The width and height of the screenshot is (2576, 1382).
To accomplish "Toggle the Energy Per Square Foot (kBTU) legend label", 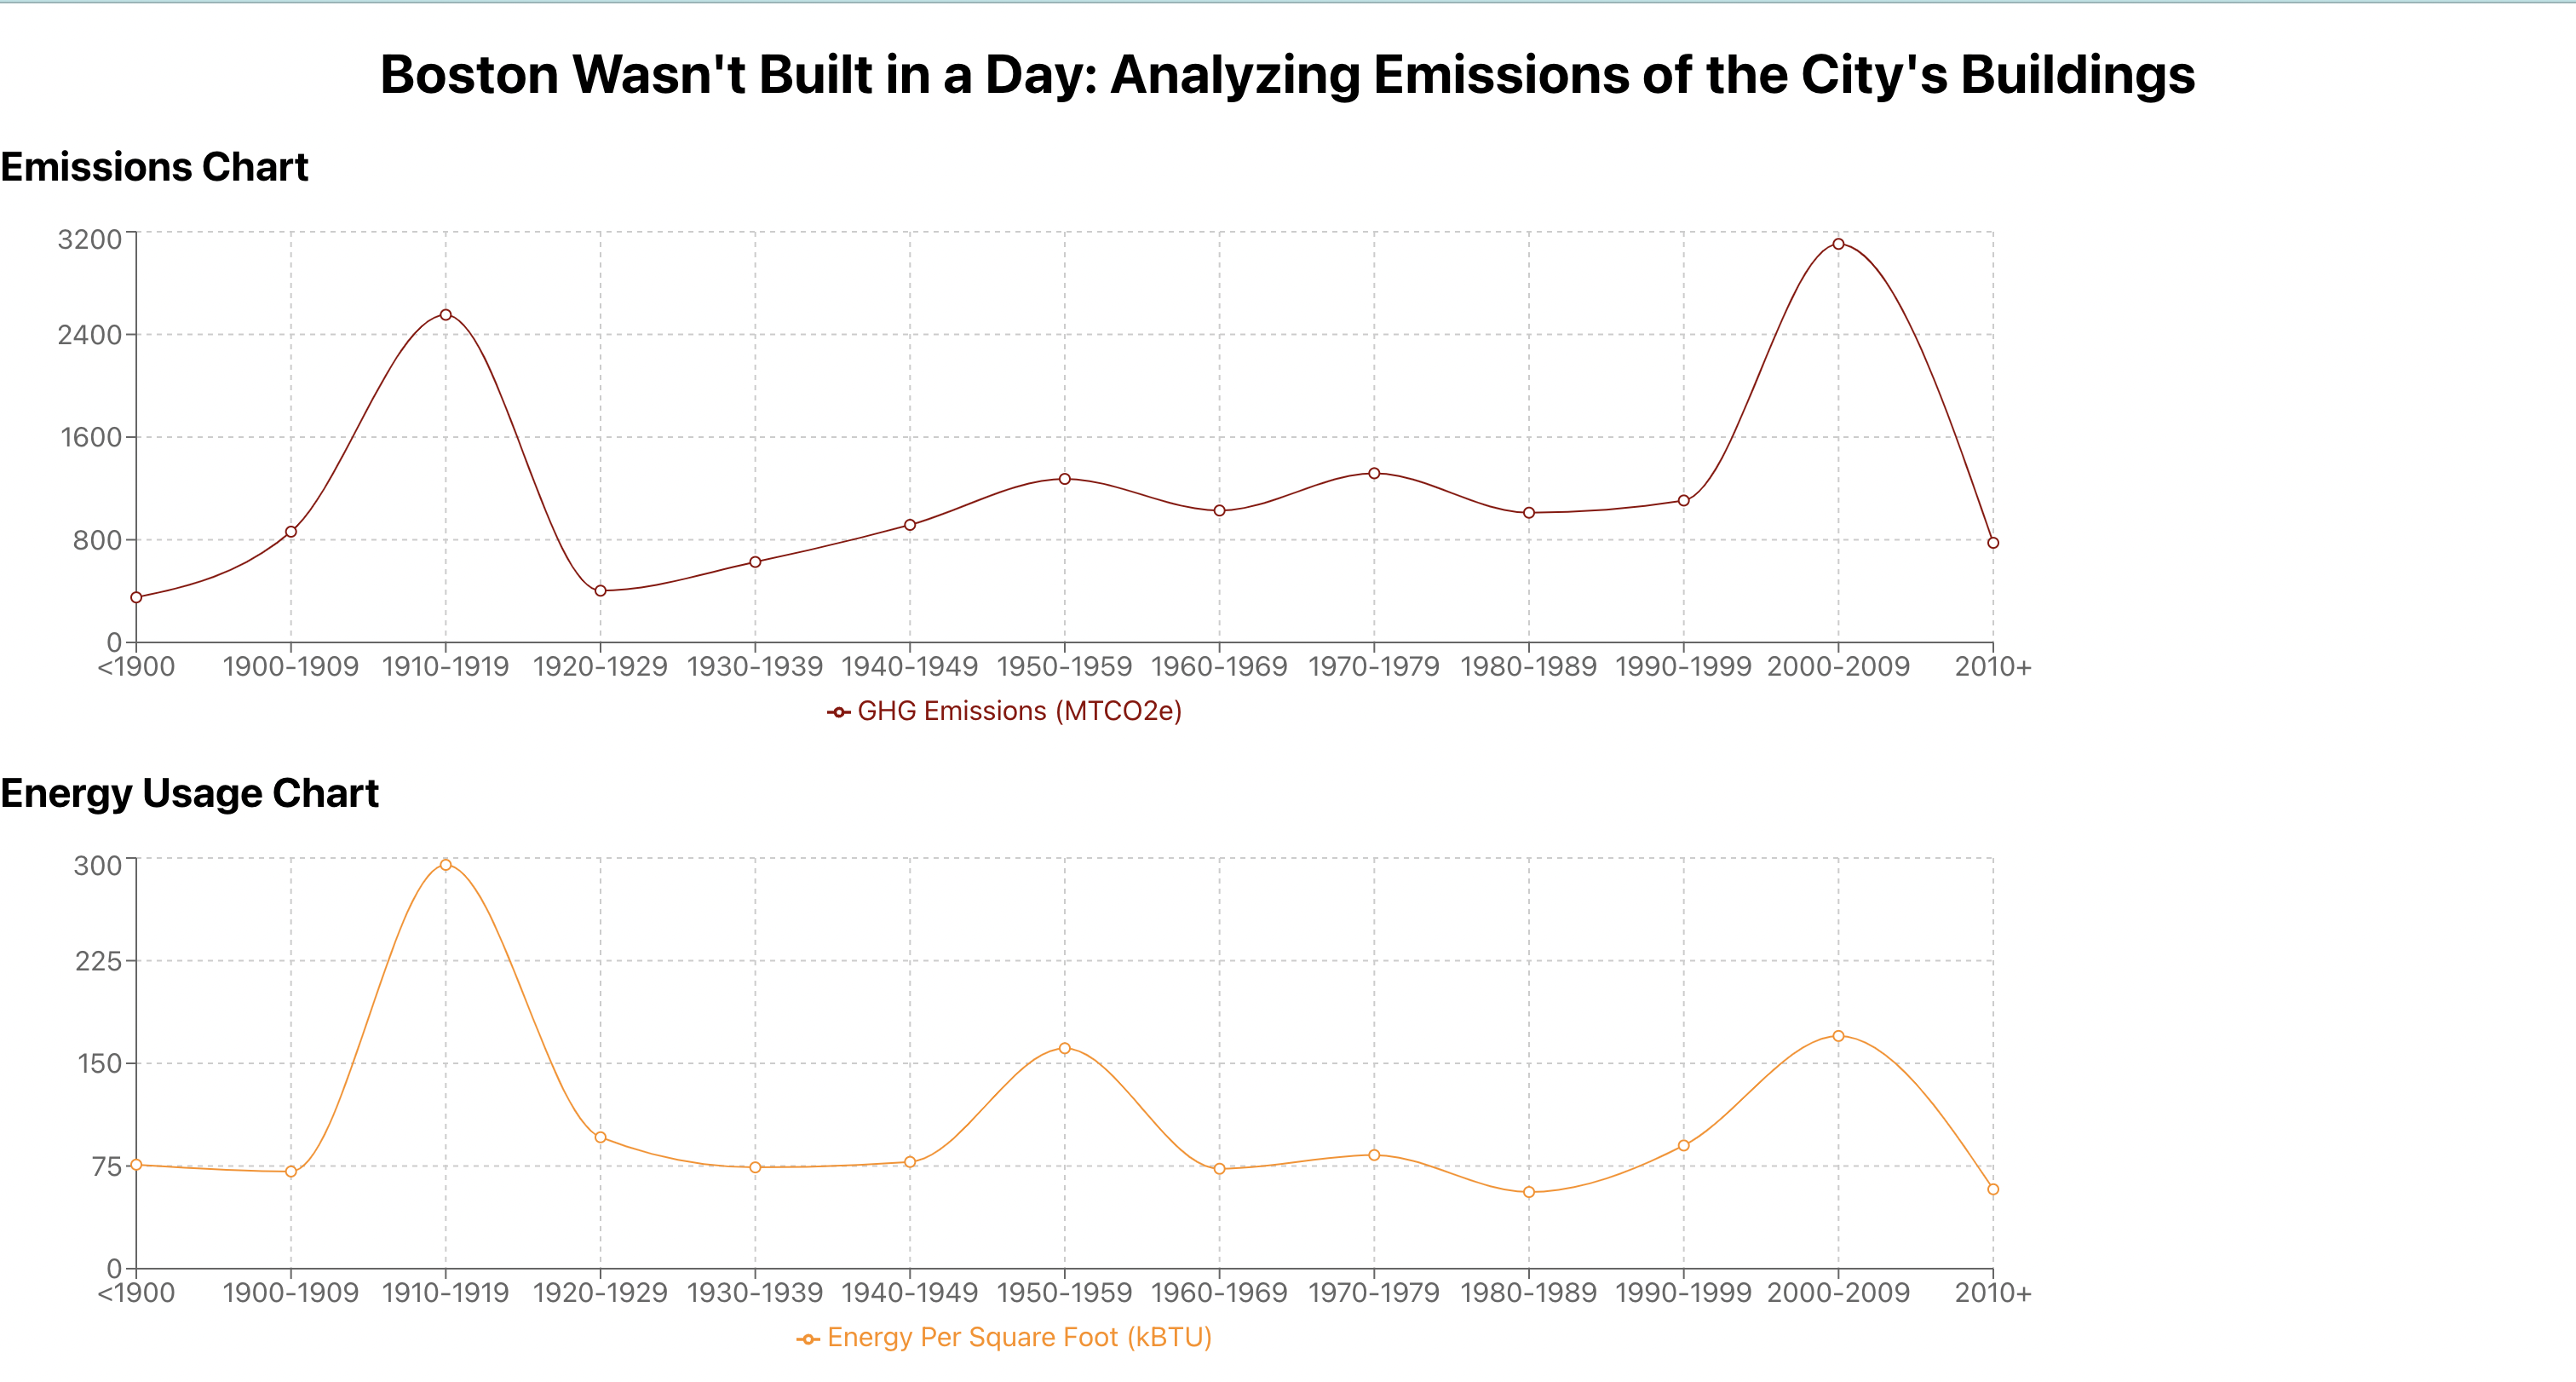I will point(1019,1338).
